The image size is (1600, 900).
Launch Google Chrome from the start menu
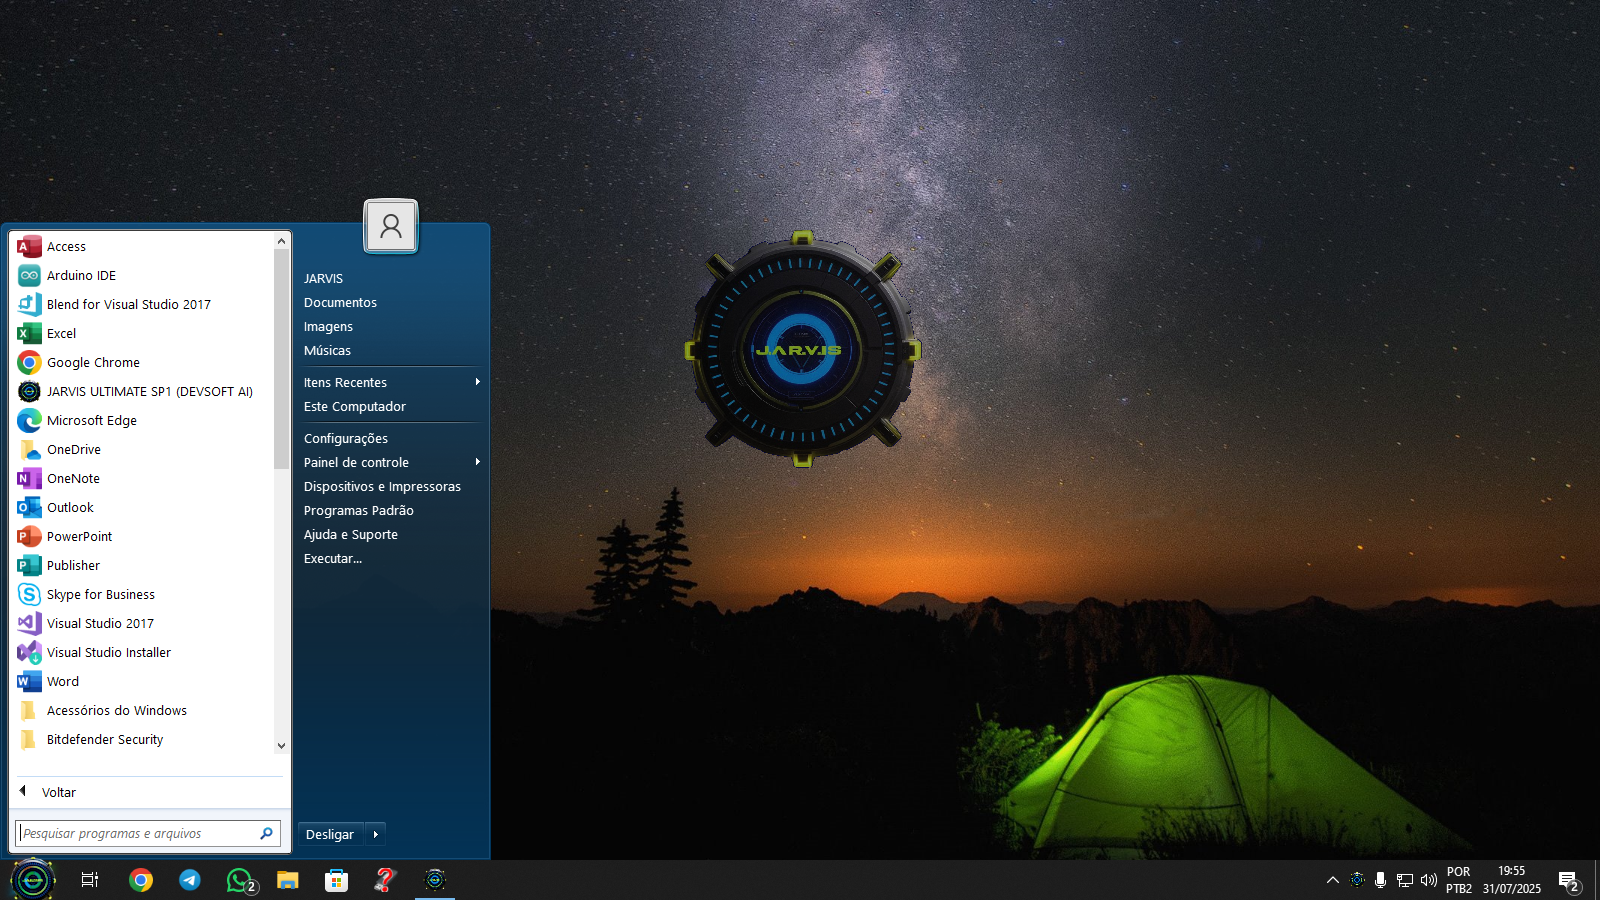click(93, 363)
